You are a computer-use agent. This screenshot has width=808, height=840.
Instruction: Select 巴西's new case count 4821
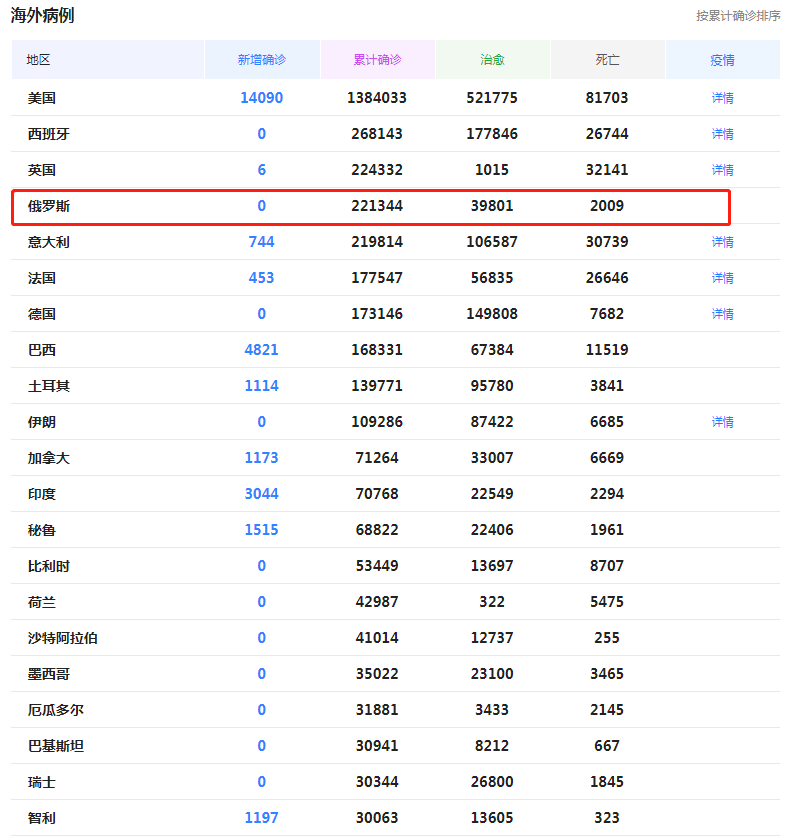[x=261, y=349]
